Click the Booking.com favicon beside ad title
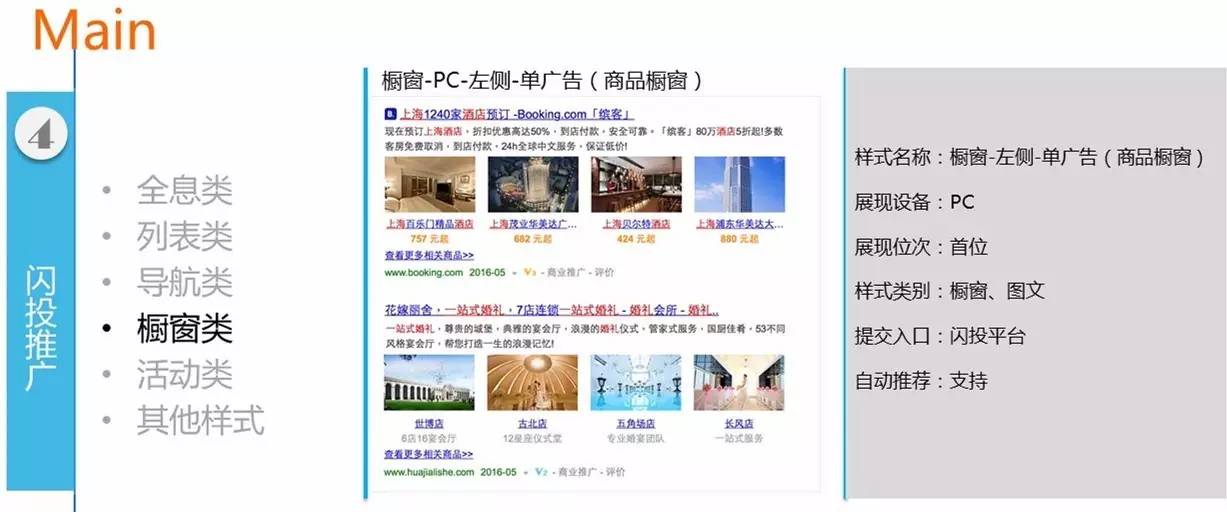Screen dimensions: 1227x512 (x=390, y=114)
